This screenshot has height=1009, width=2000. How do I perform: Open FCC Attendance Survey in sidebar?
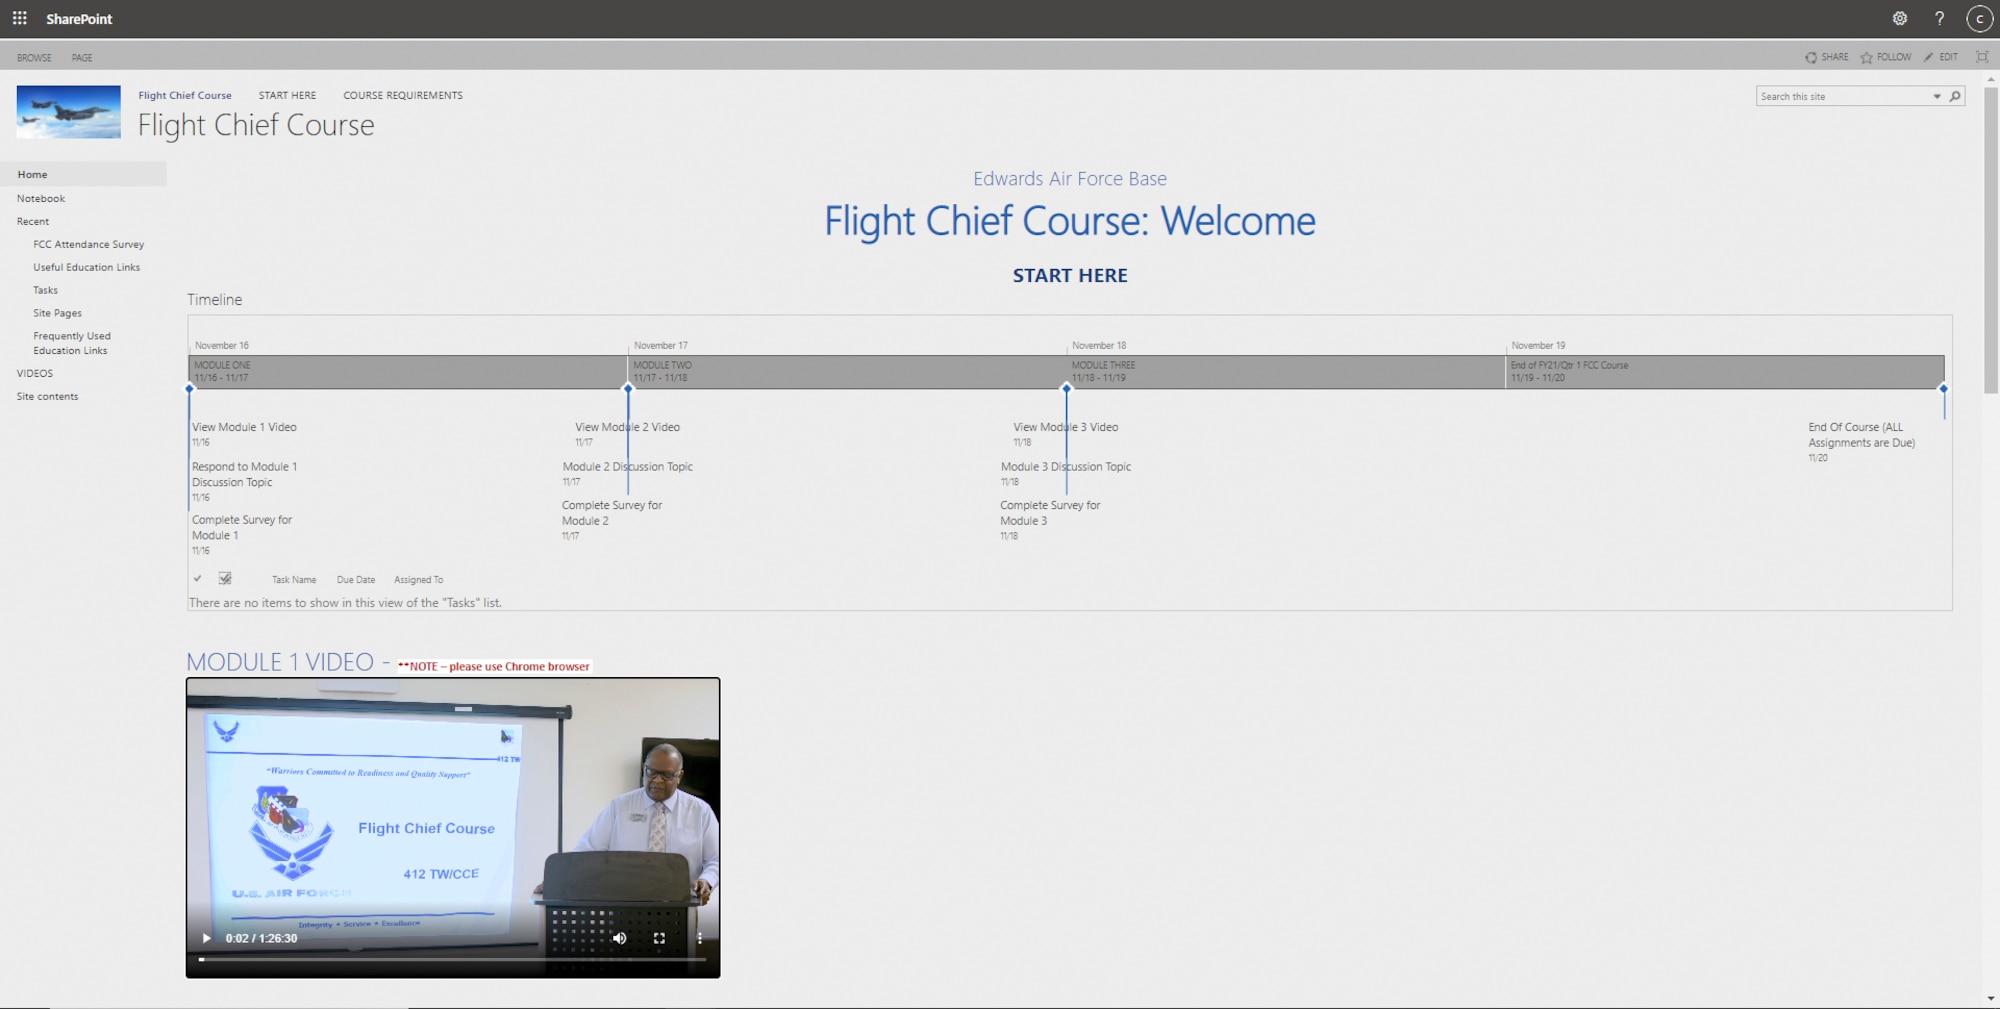click(x=88, y=244)
